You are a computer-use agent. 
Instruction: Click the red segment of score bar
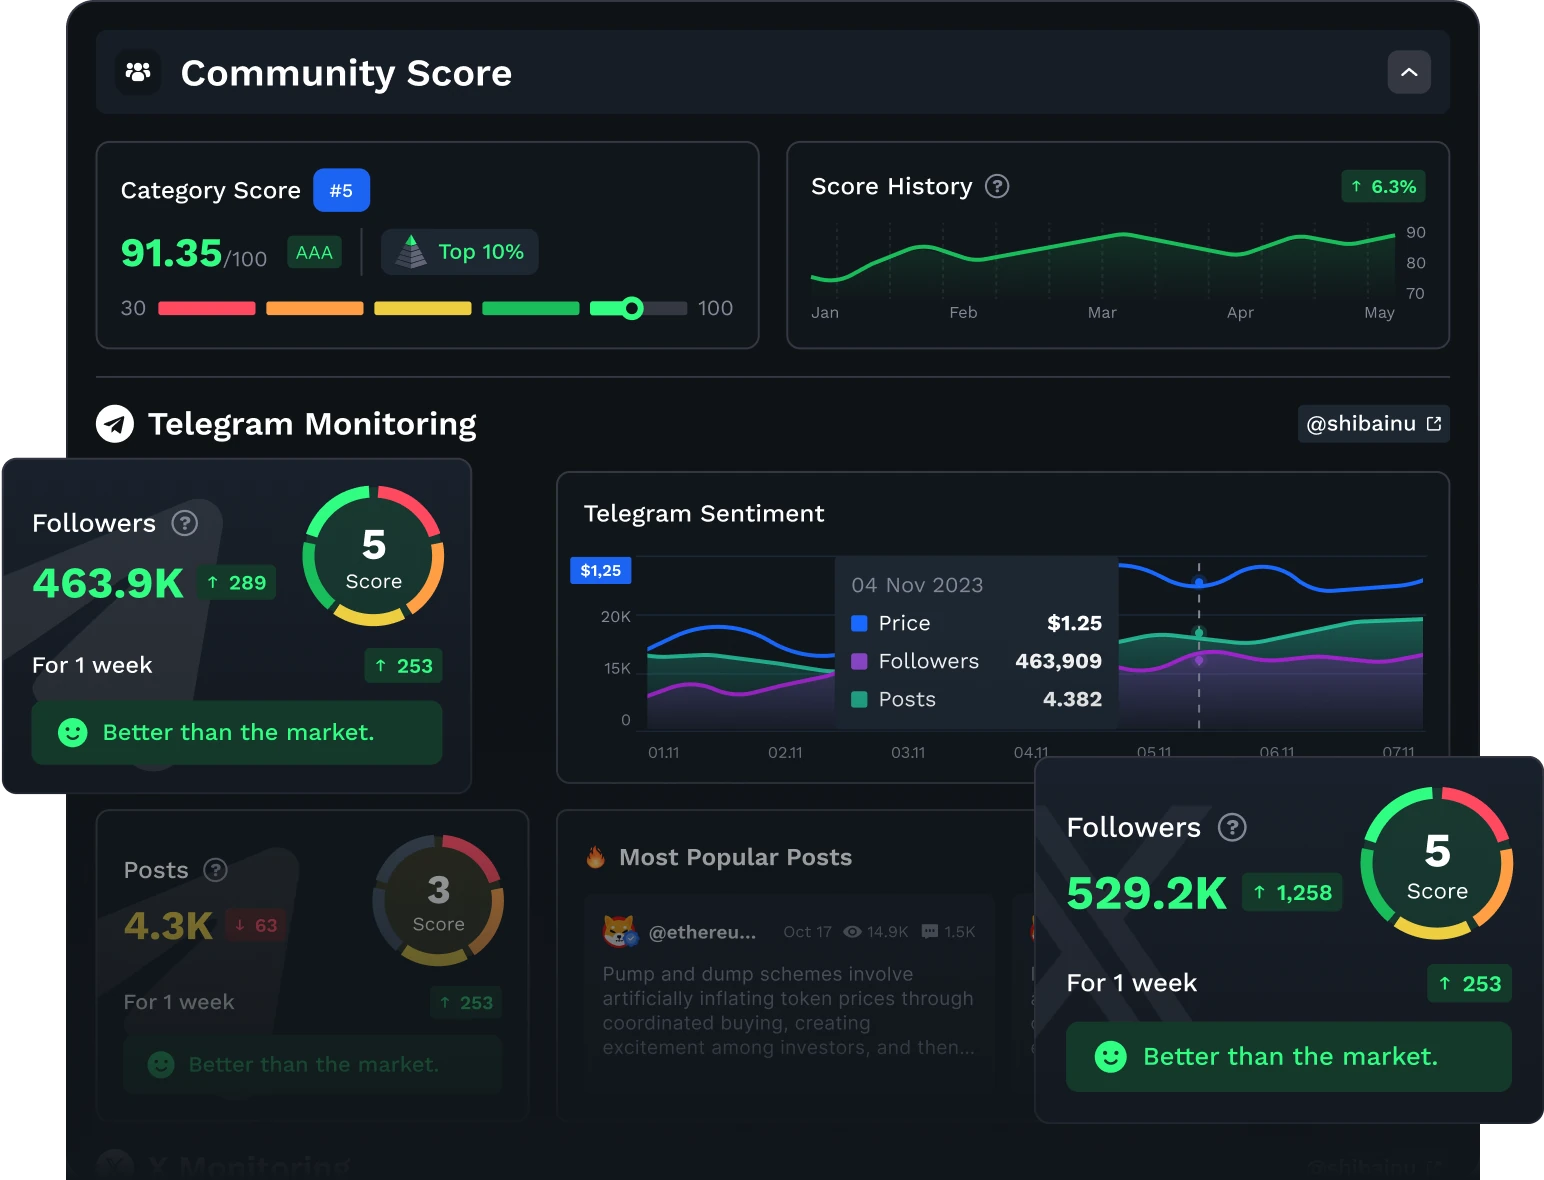[207, 308]
